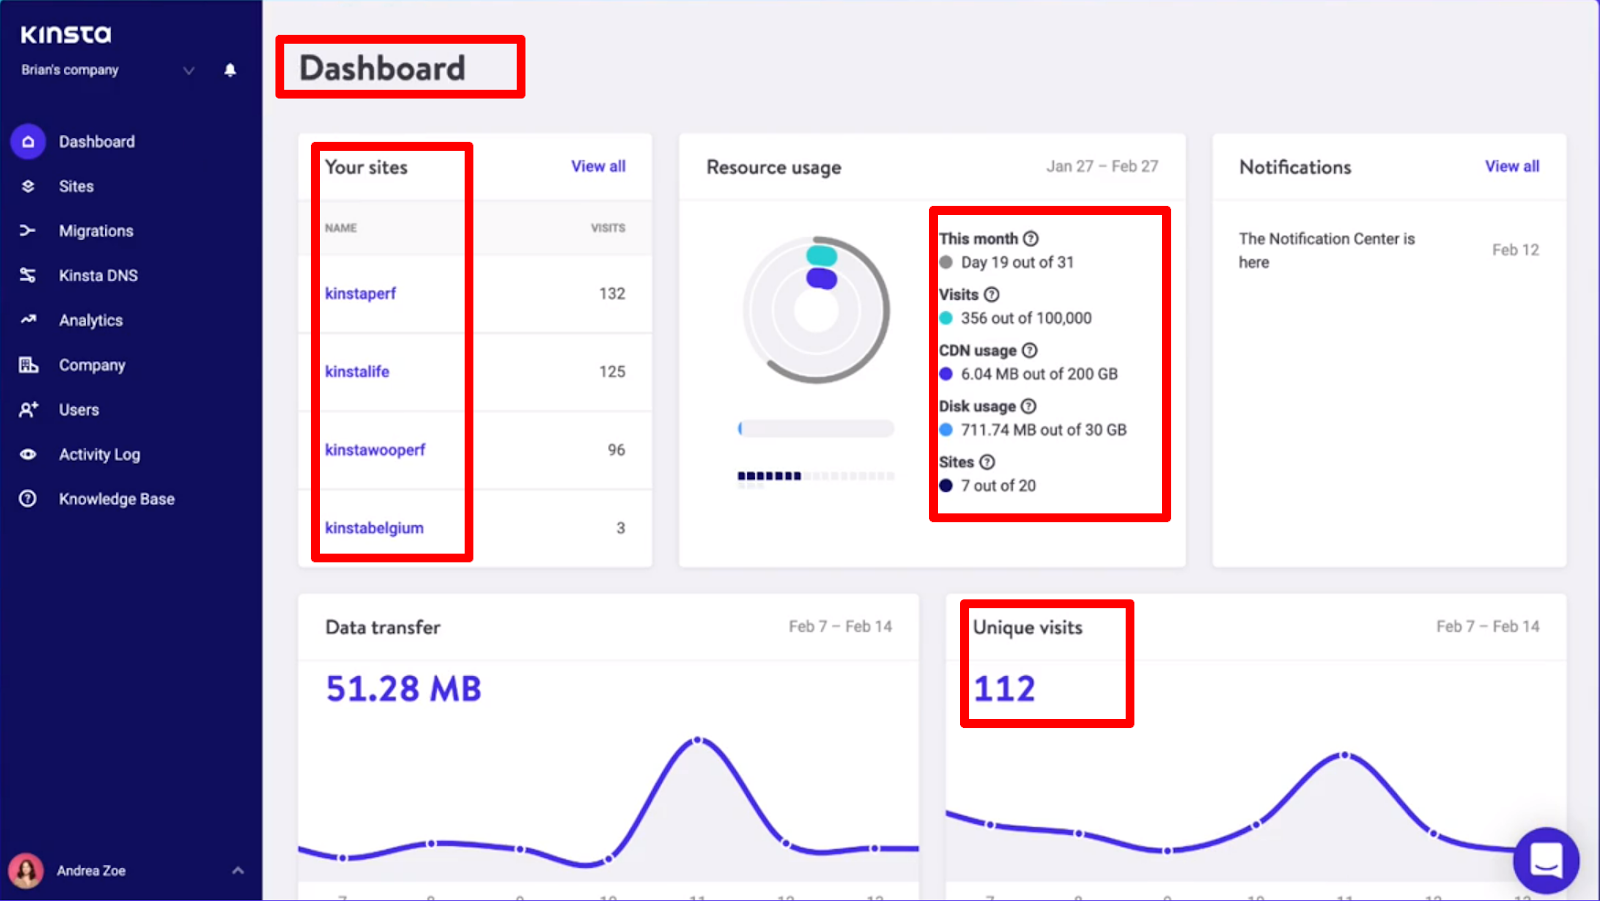Screen dimensions: 1600x901
Task: Click help icon beside Sites in resource usage
Action: (987, 462)
